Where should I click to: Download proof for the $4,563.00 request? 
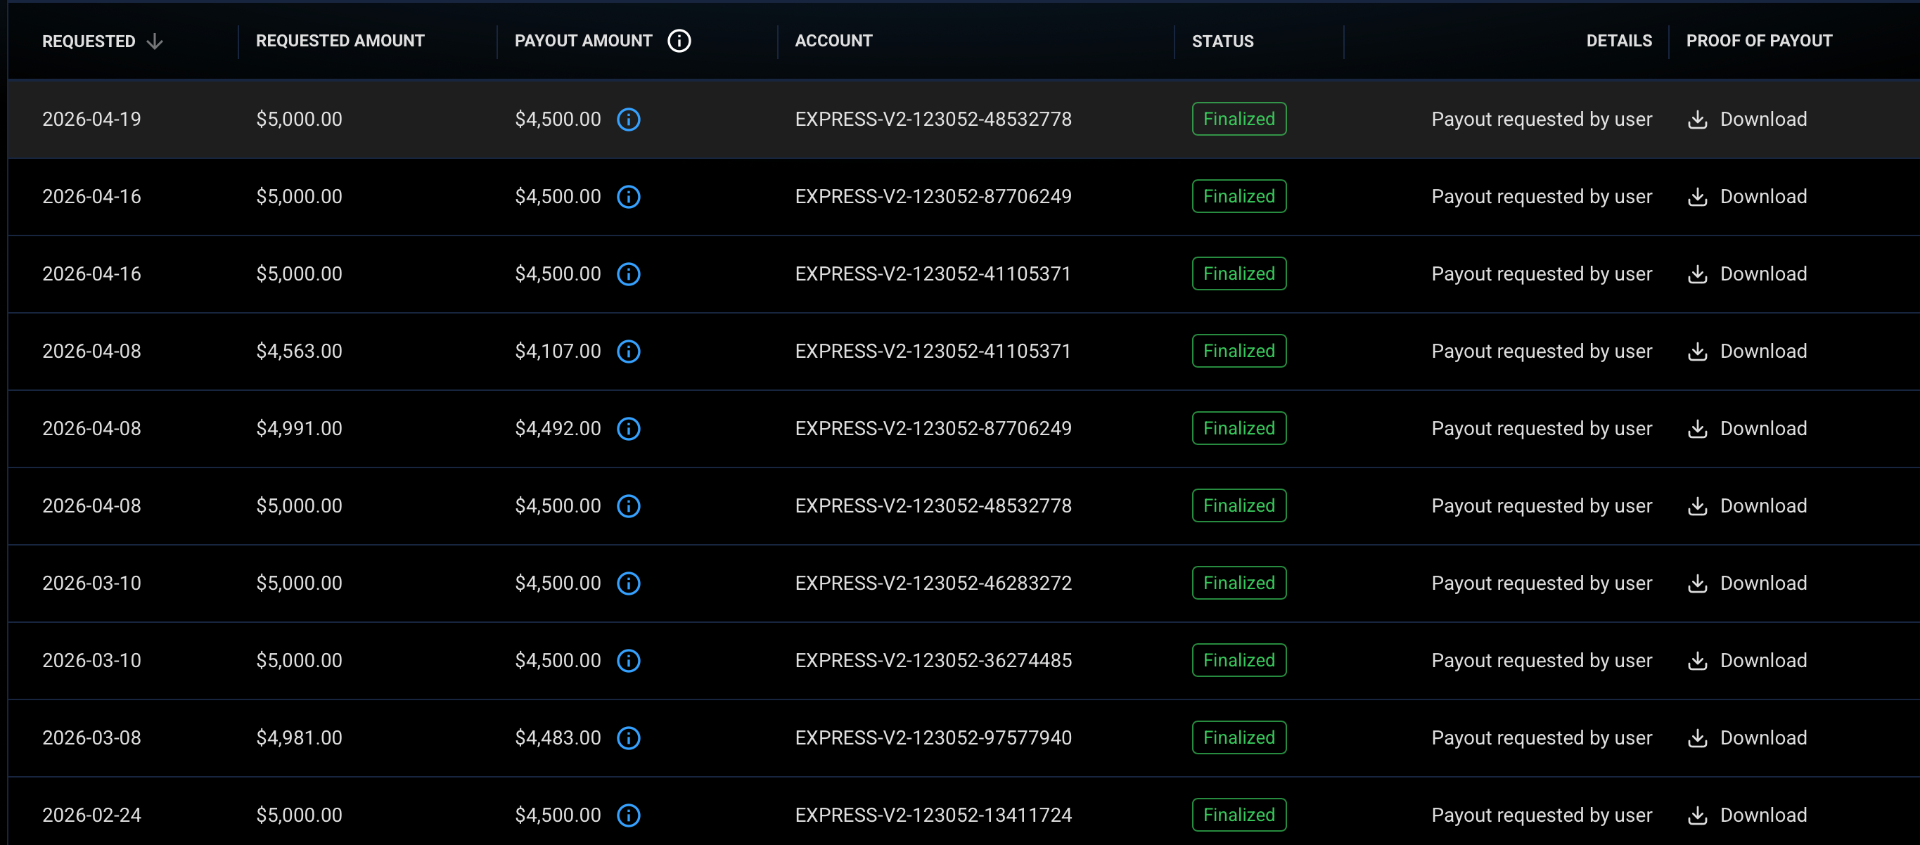(1747, 351)
